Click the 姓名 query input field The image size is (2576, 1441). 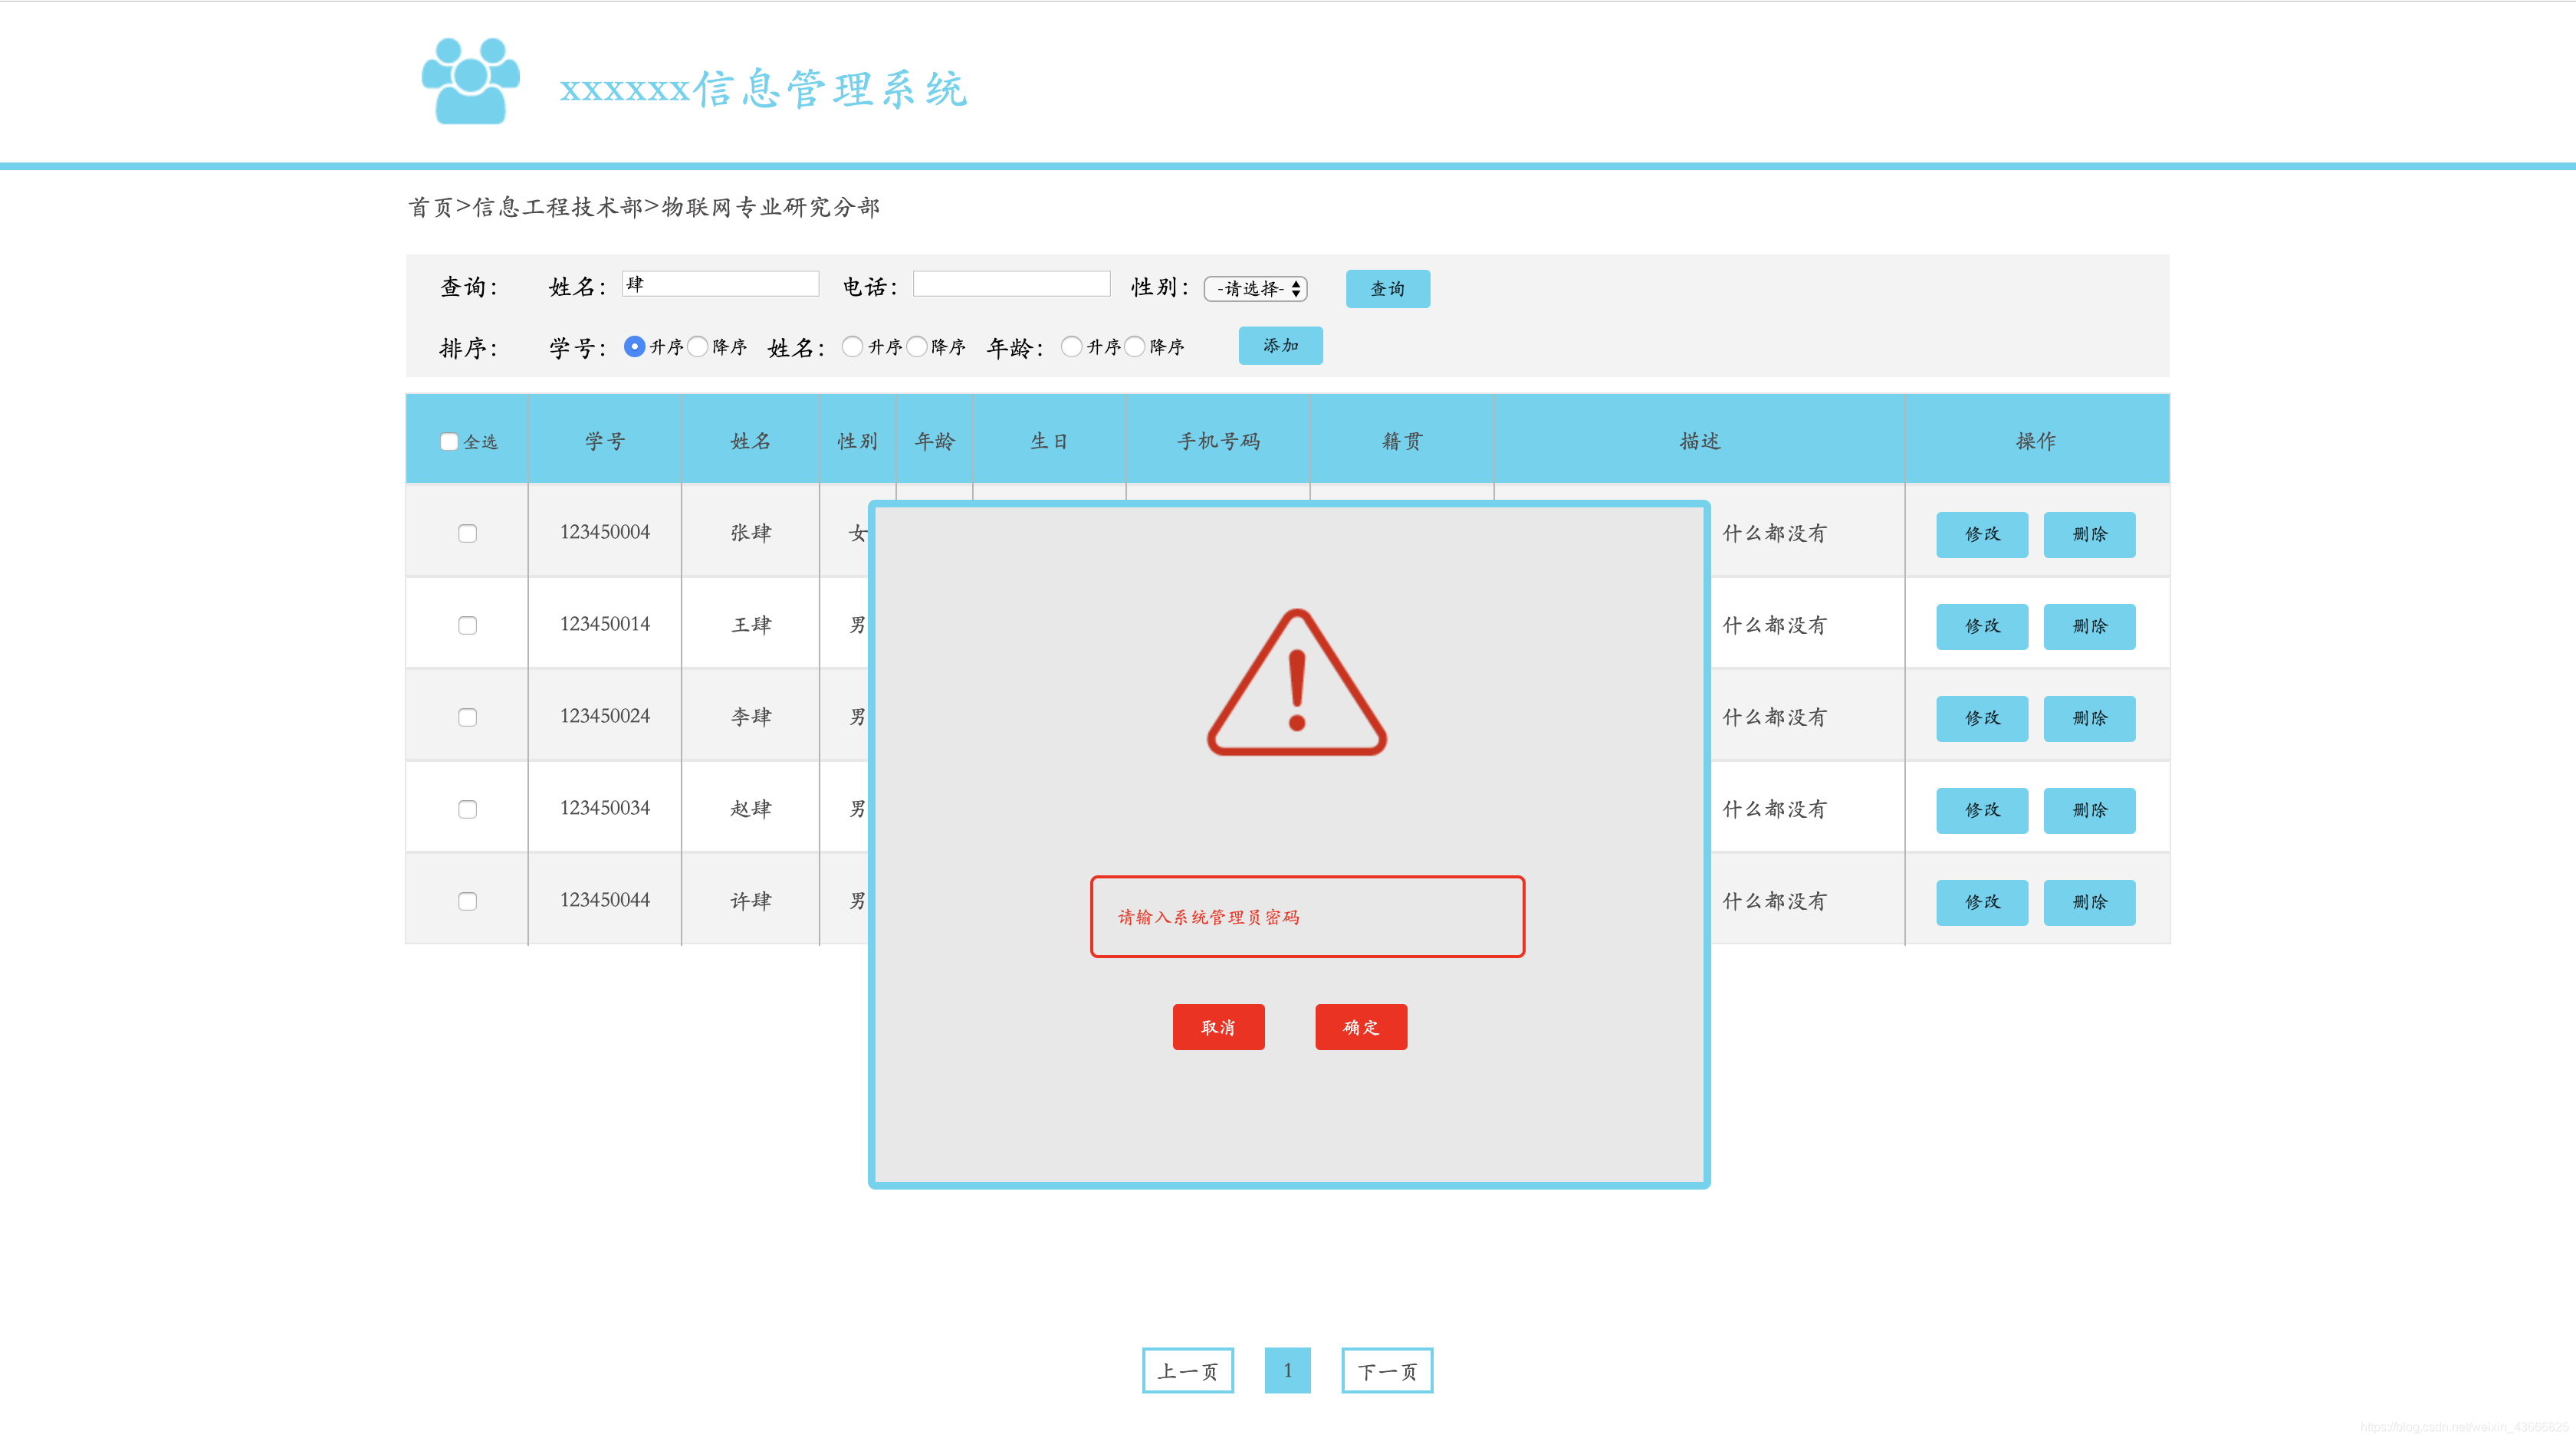(720, 284)
